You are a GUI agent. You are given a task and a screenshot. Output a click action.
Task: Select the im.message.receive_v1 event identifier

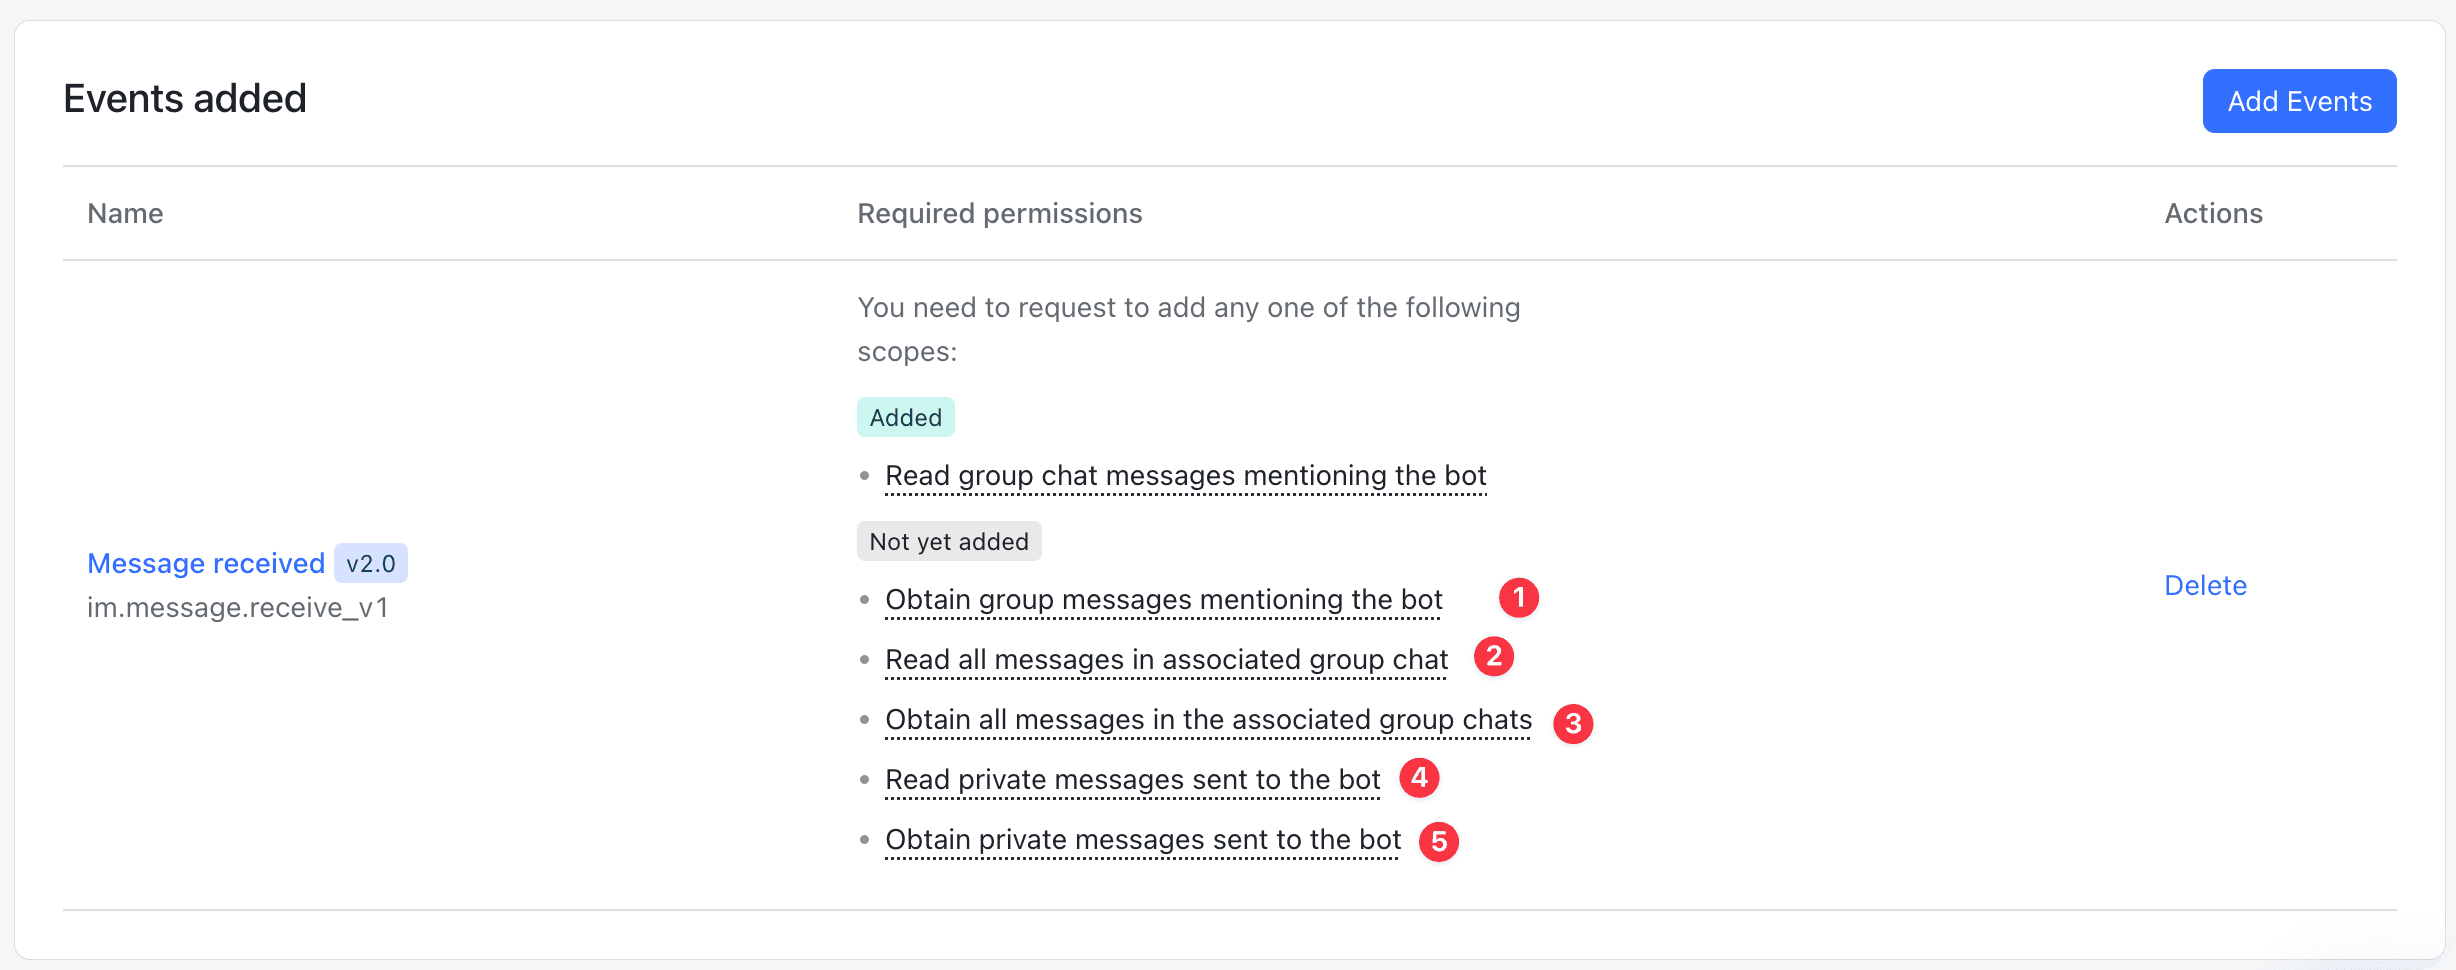coord(238,608)
